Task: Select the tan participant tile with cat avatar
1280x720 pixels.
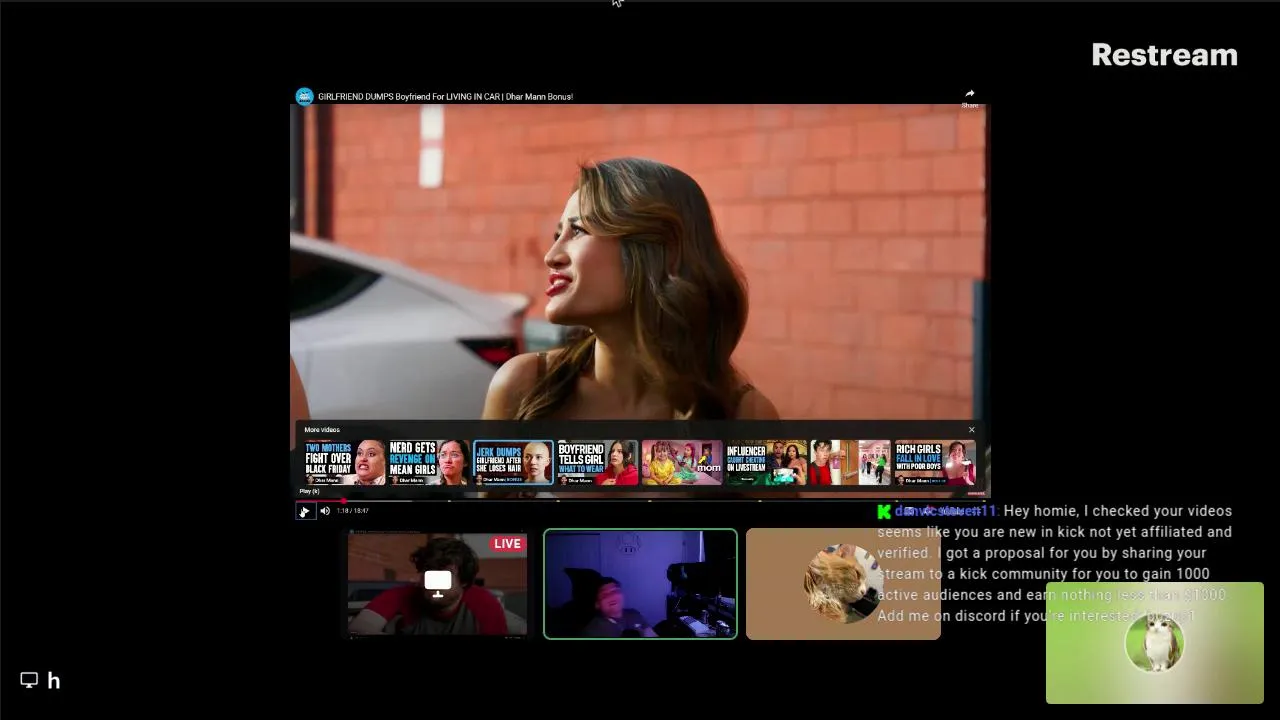Action: [x=843, y=584]
